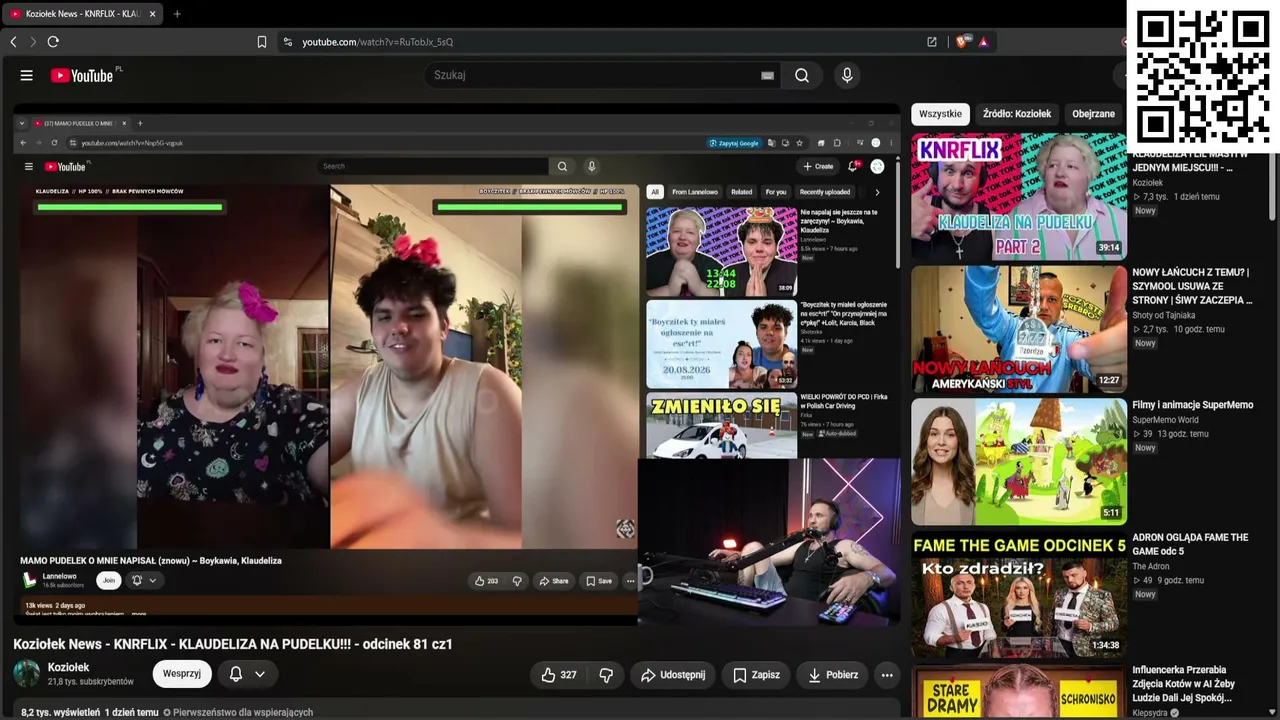Start voice search with the microphone icon

(x=847, y=75)
